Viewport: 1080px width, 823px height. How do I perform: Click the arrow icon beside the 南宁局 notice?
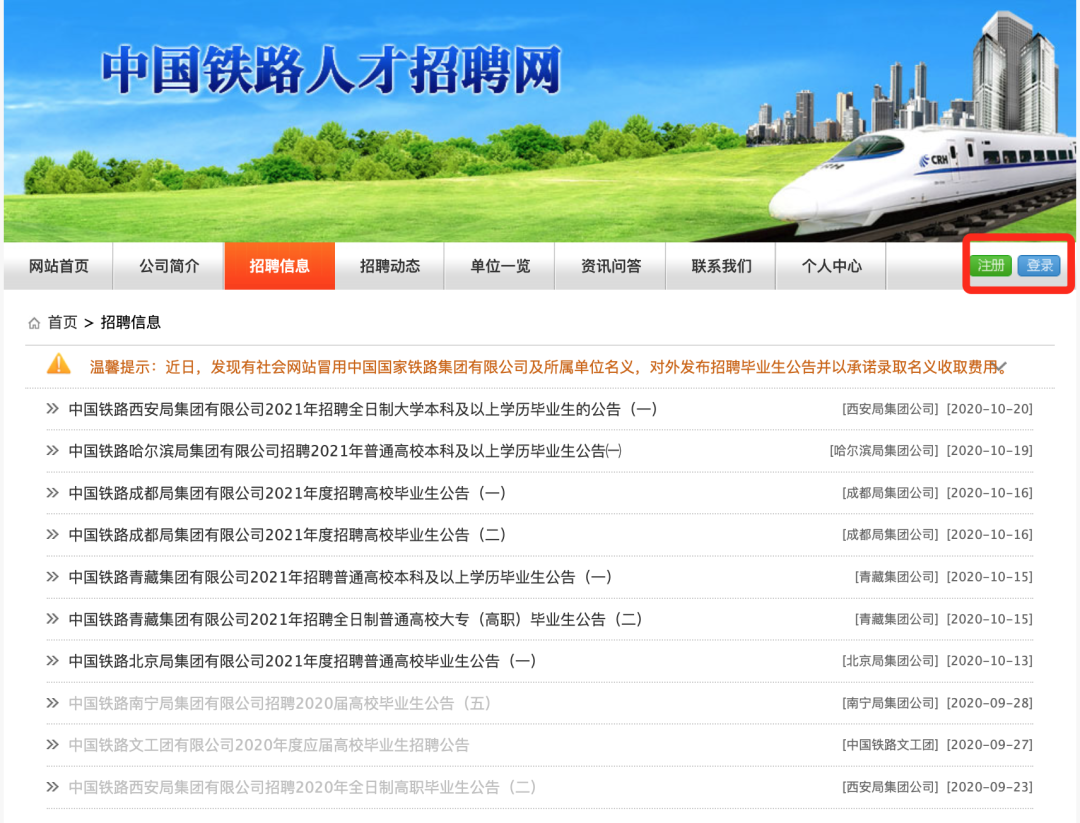(x=52, y=702)
